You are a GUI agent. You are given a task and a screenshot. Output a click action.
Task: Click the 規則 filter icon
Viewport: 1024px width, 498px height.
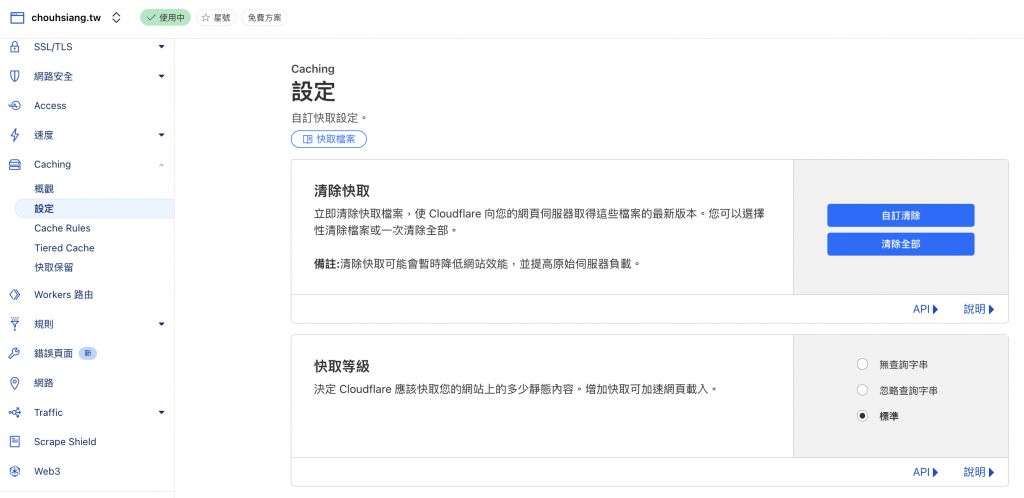pyautogui.click(x=15, y=324)
